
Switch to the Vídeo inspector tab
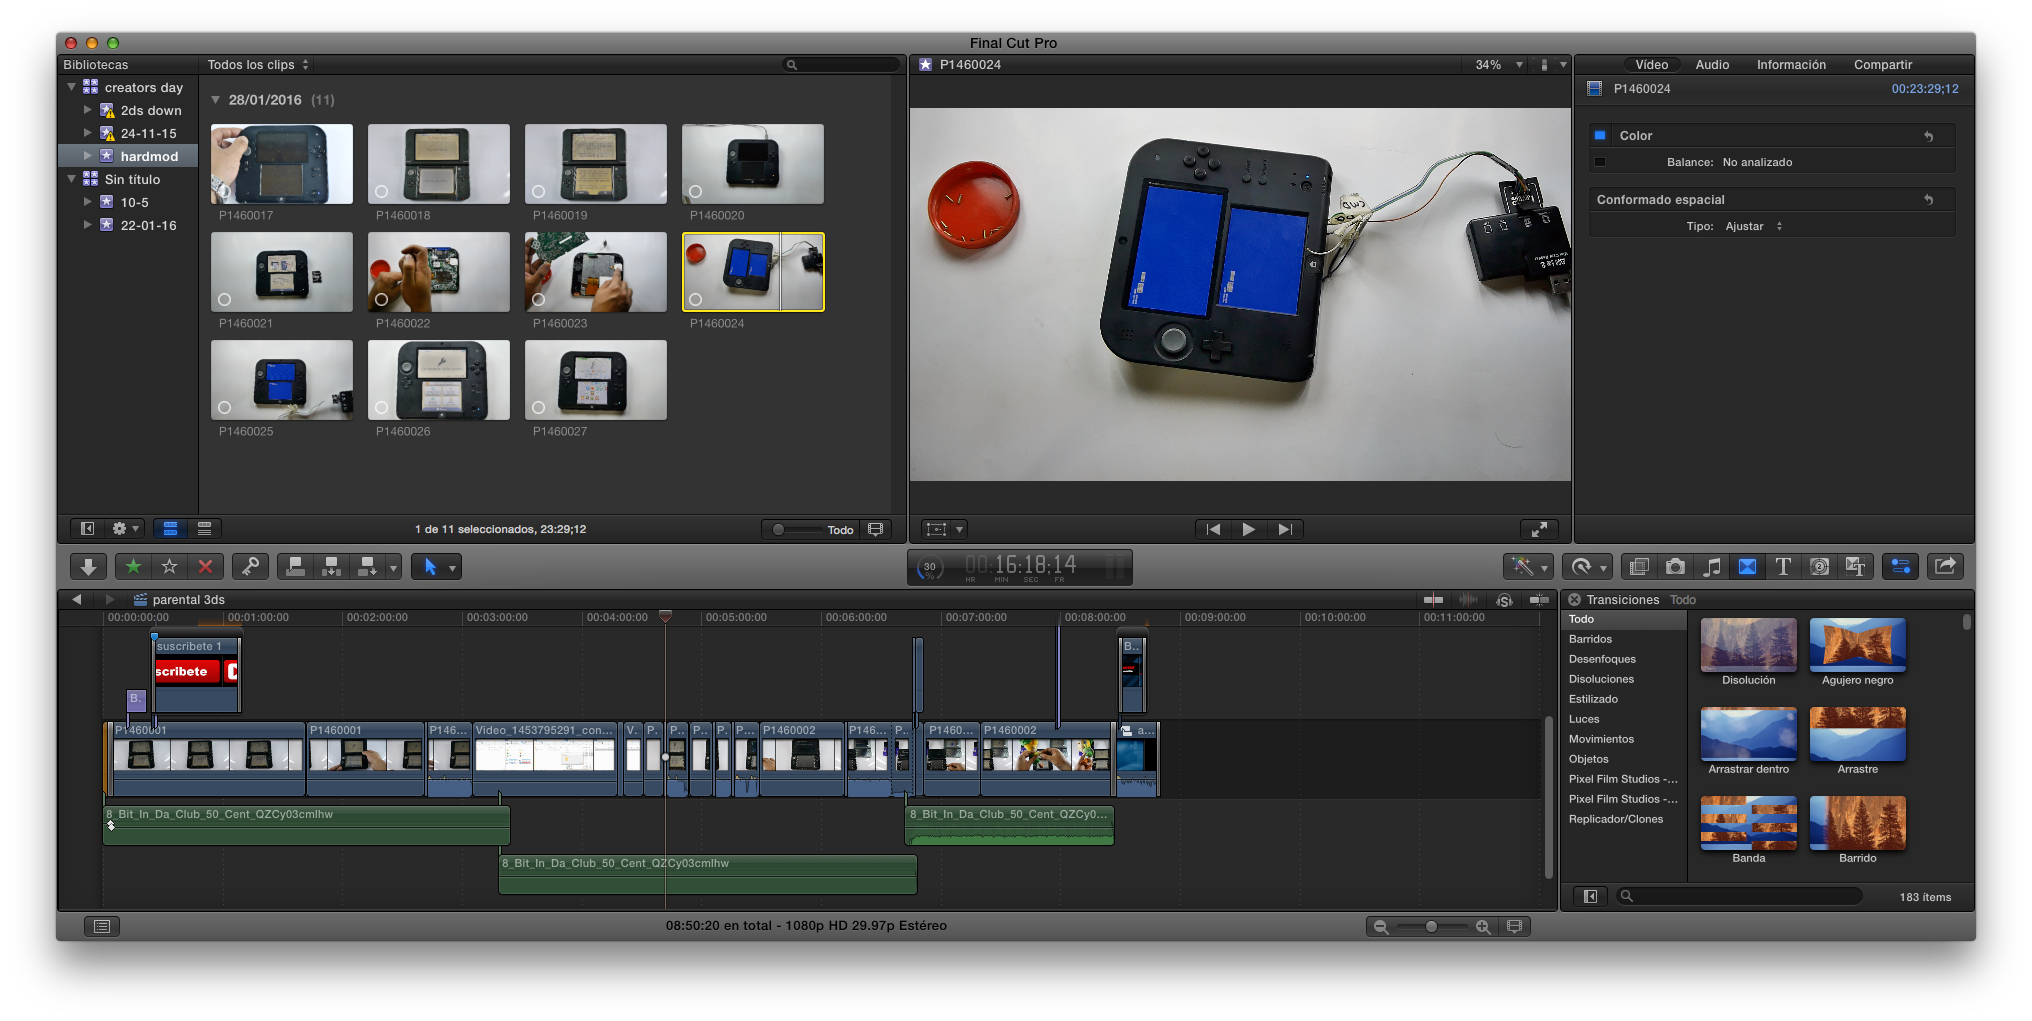click(x=1651, y=65)
